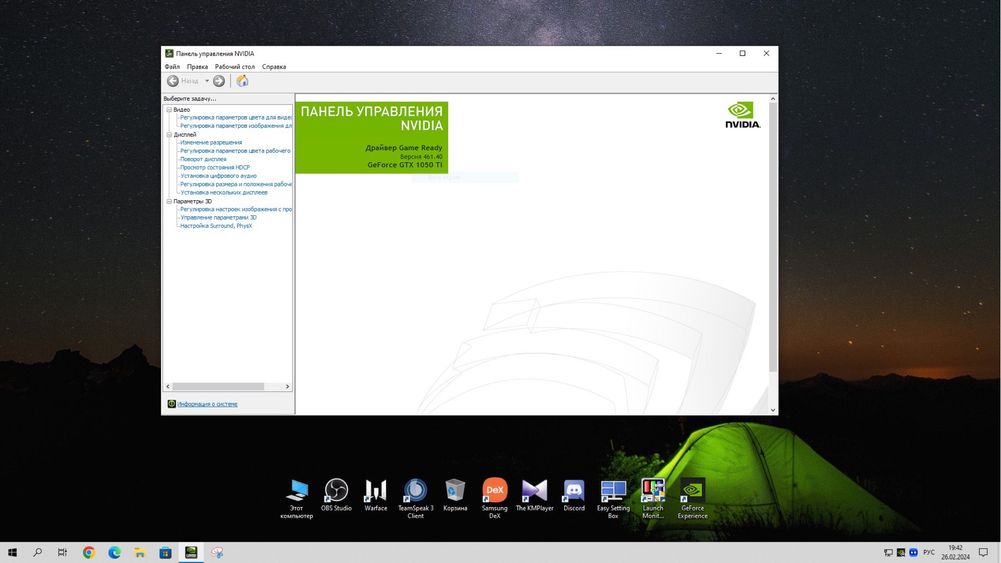
Task: Open the Windows Start menu
Action: coord(12,553)
